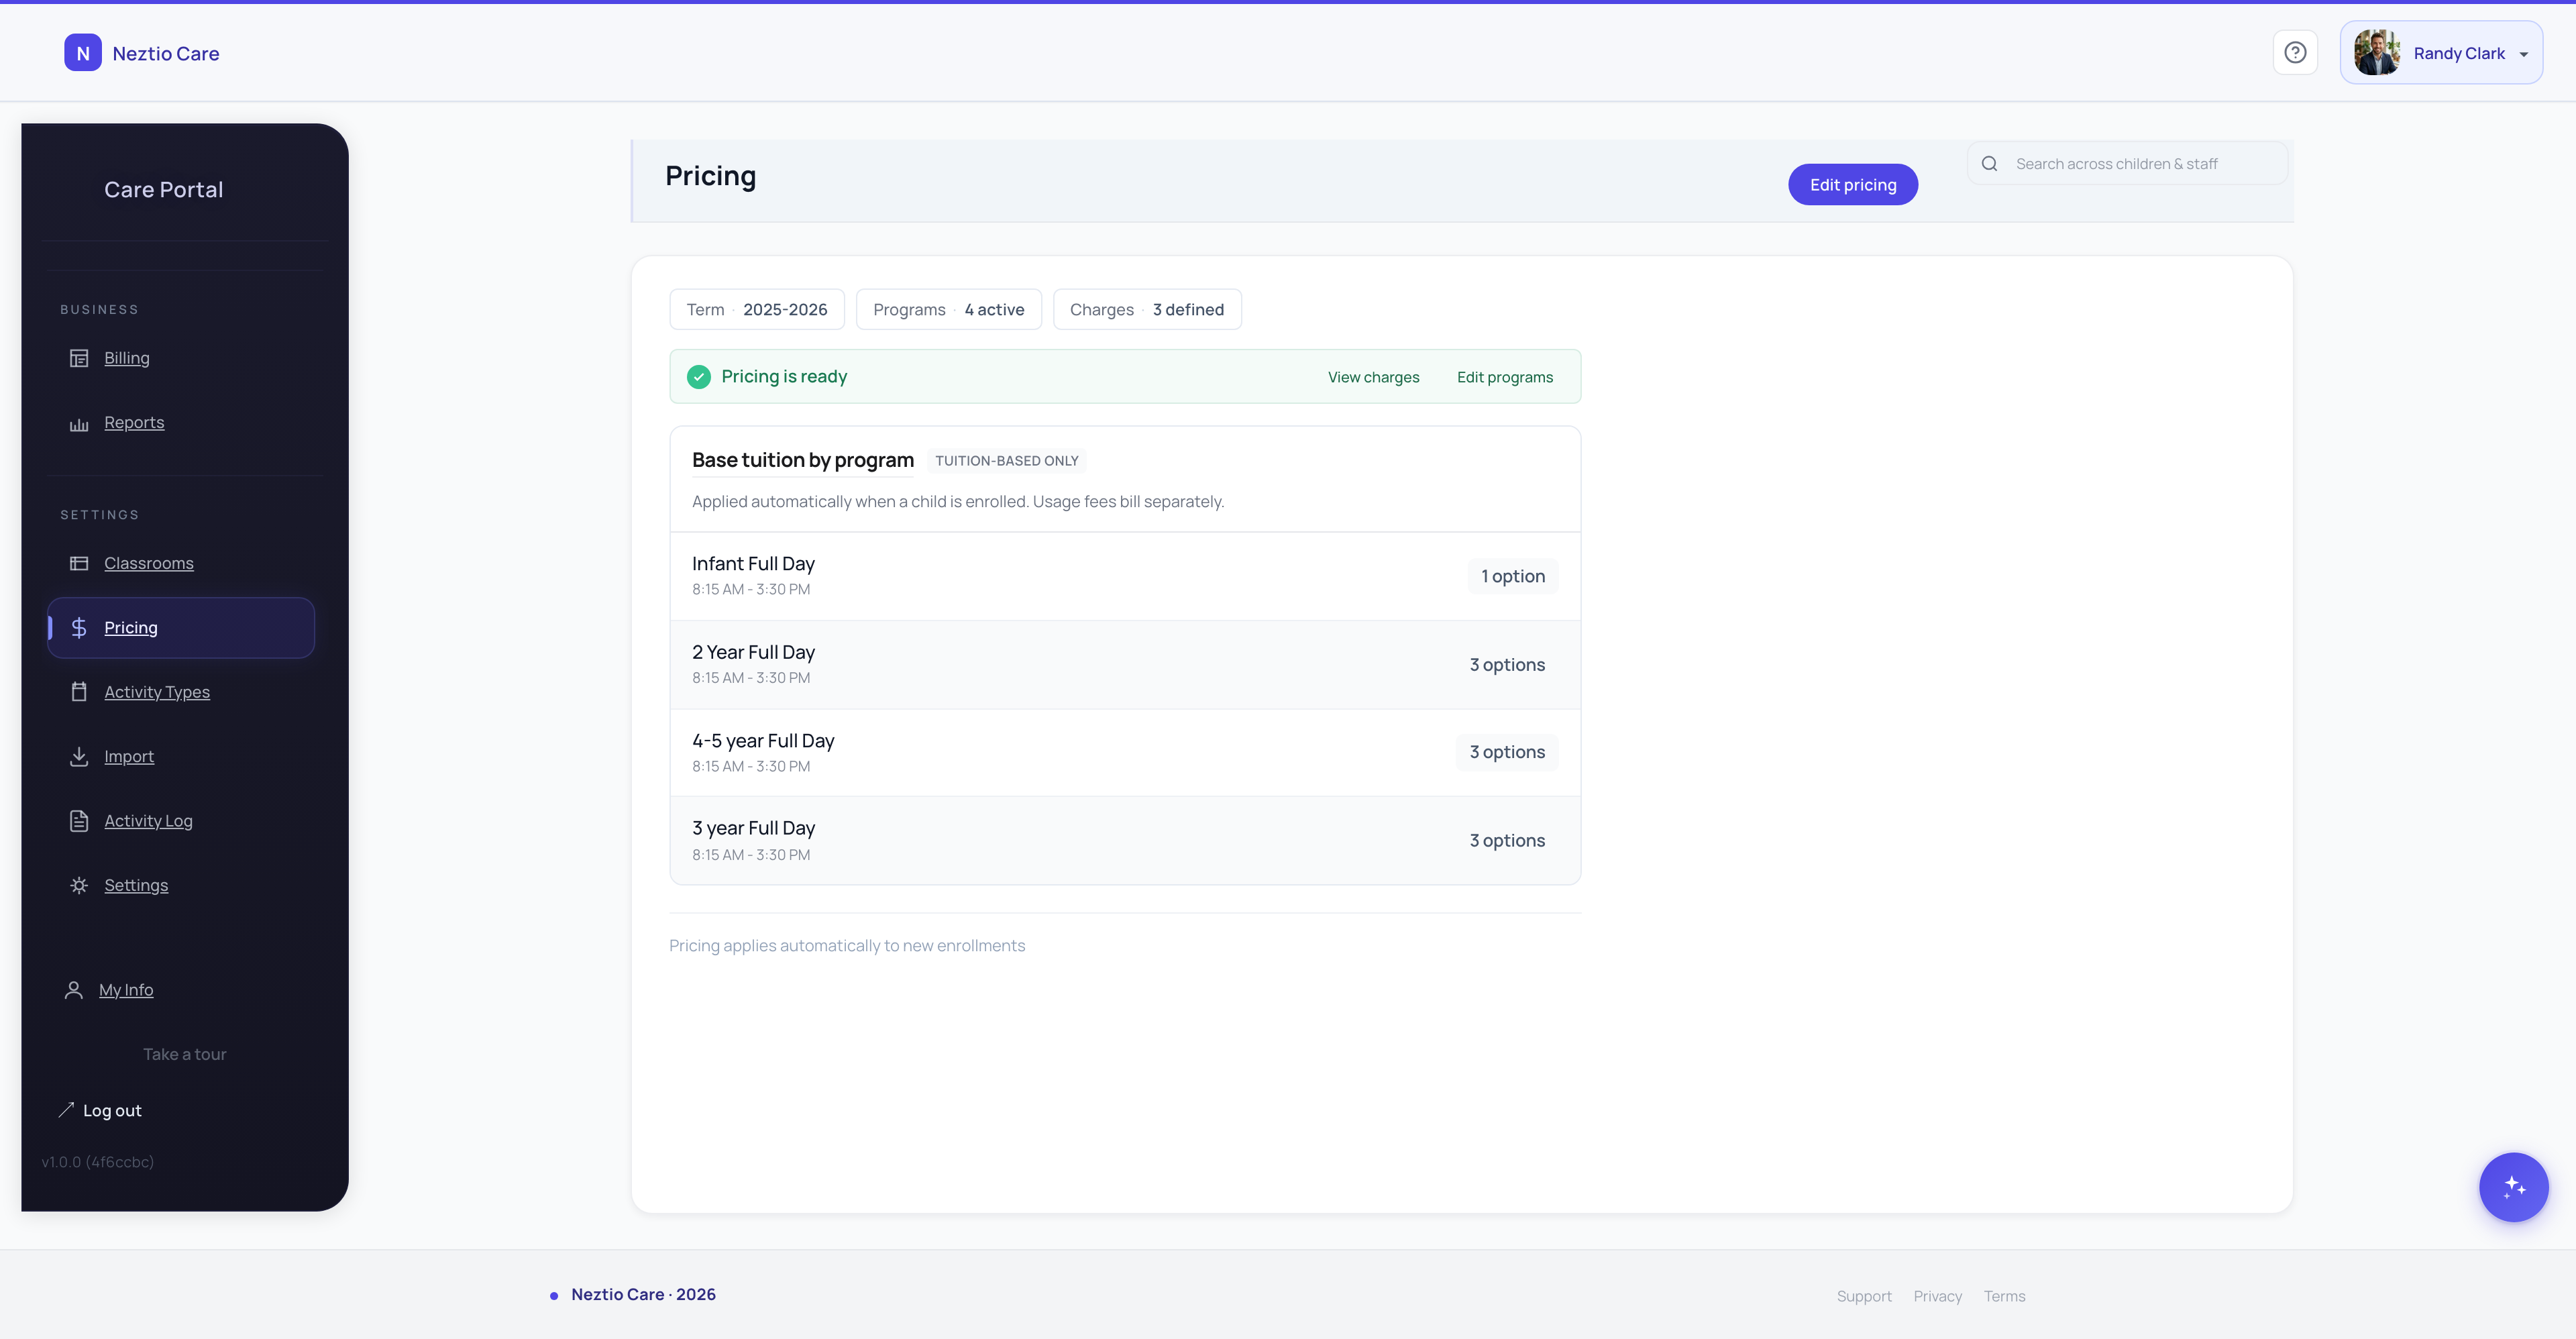2576x1339 pixels.
Task: Open the Term 2025-2026 filter
Action: pyautogui.click(x=757, y=309)
